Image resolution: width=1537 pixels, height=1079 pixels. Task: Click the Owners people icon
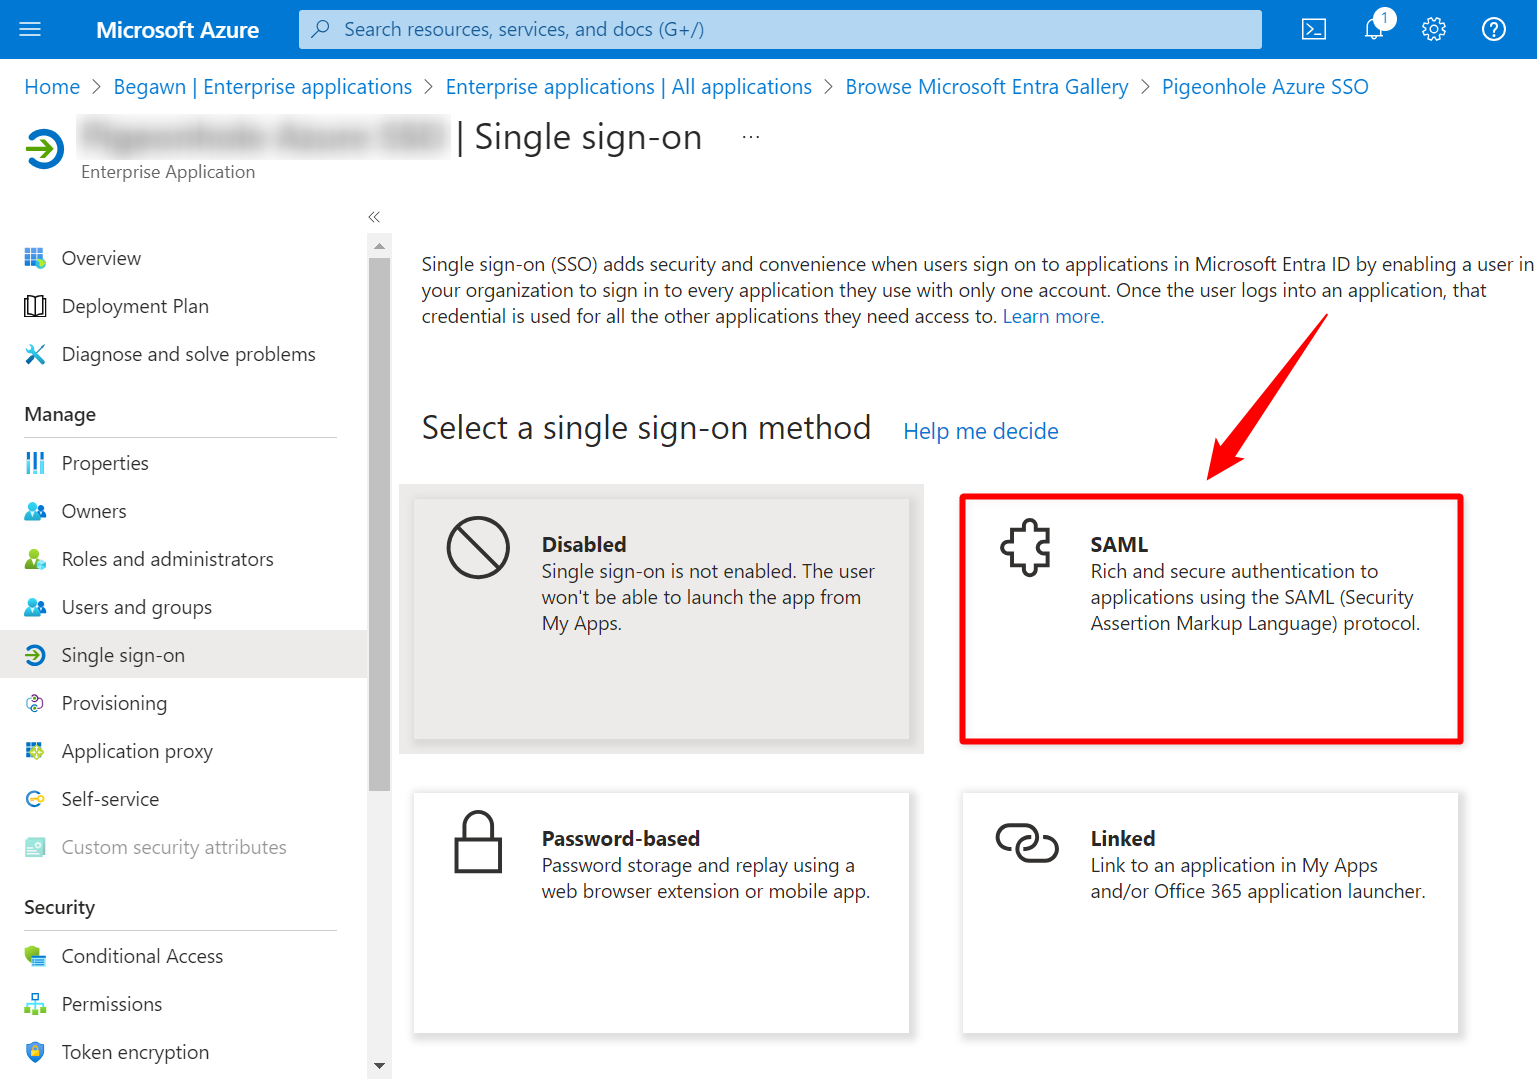click(x=35, y=511)
